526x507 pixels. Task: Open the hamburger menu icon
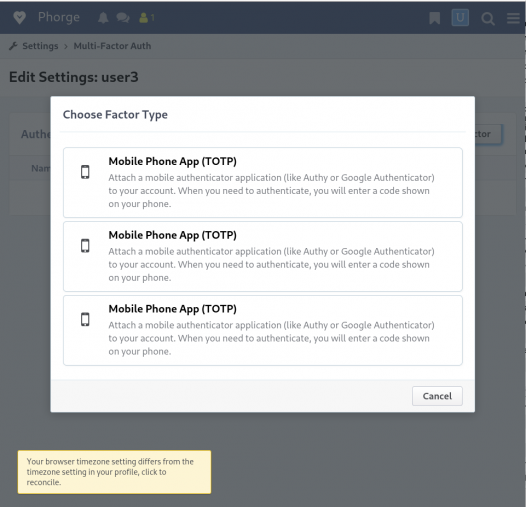pyautogui.click(x=513, y=18)
